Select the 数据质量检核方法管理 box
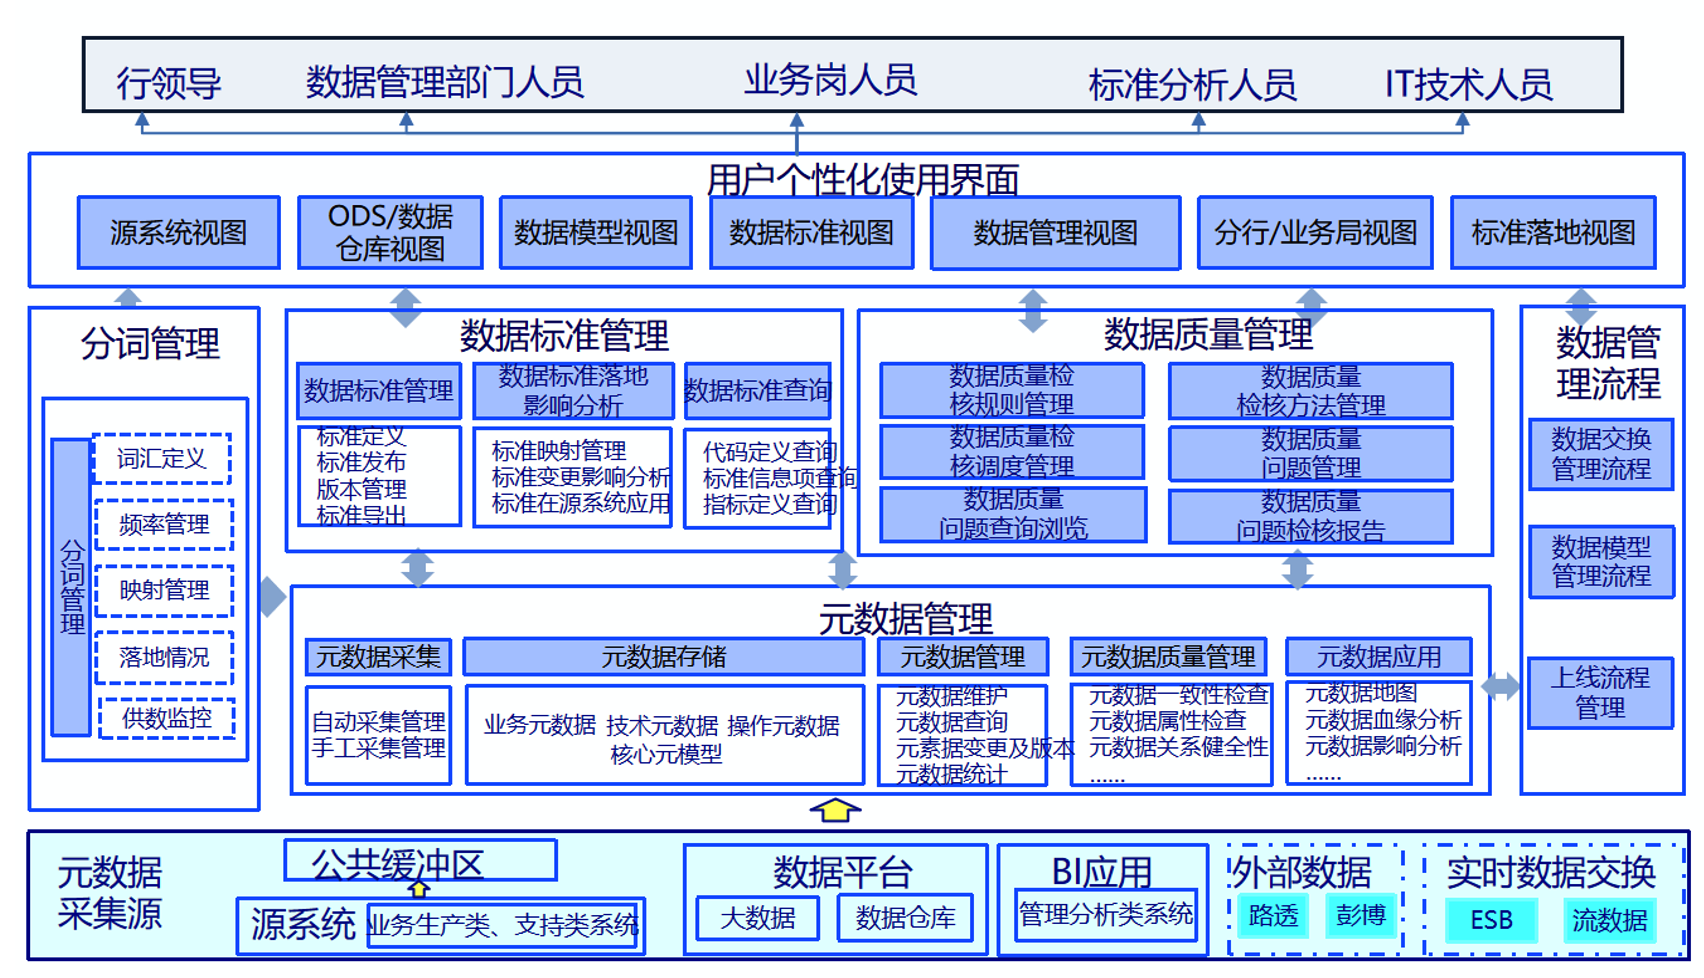 point(1310,390)
